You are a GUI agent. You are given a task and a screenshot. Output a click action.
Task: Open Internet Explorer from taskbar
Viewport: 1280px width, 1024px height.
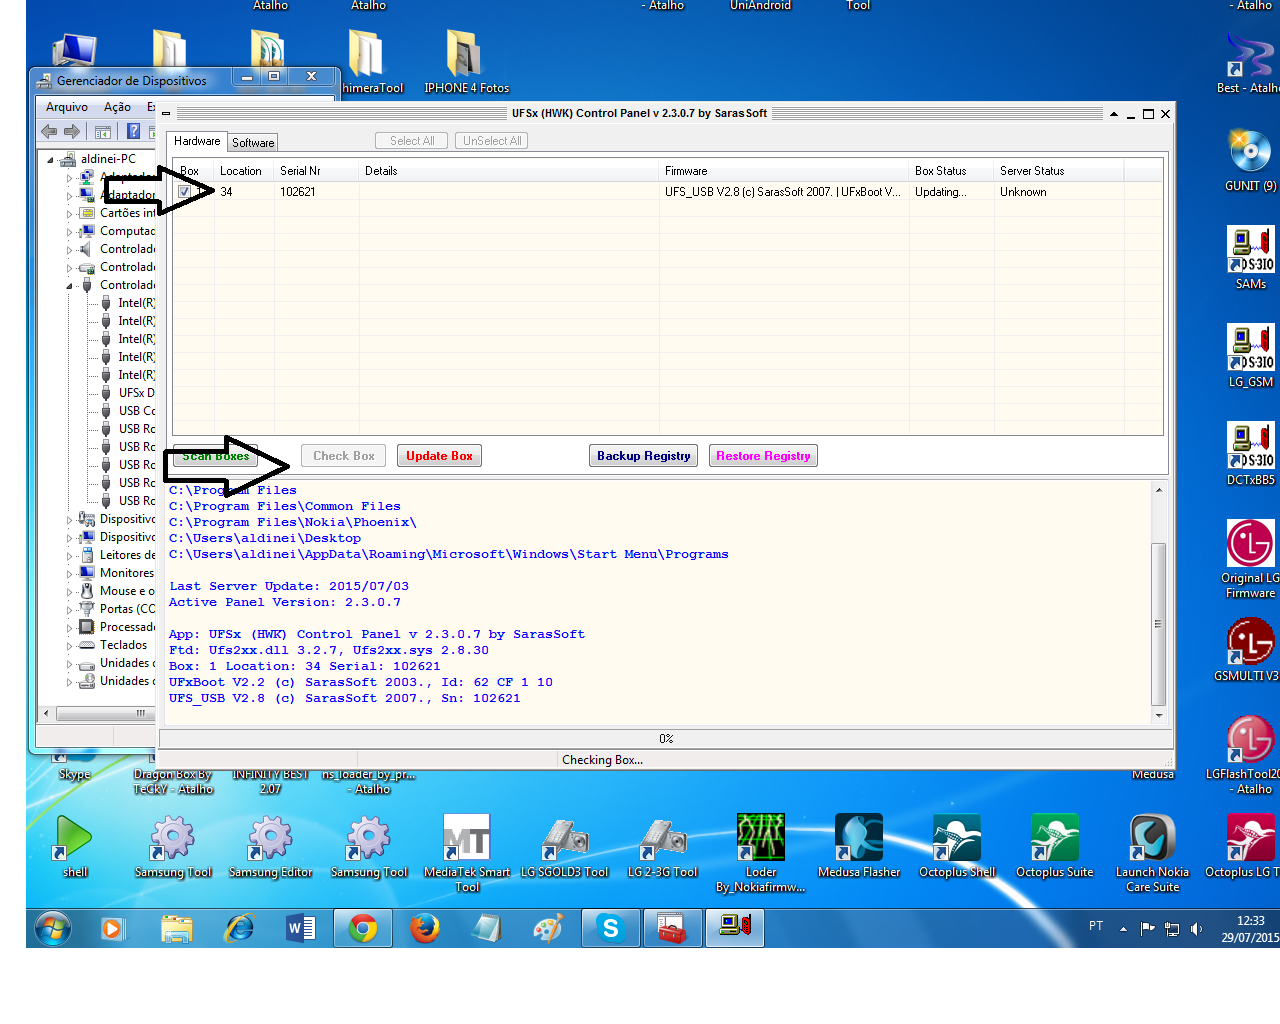pyautogui.click(x=239, y=928)
